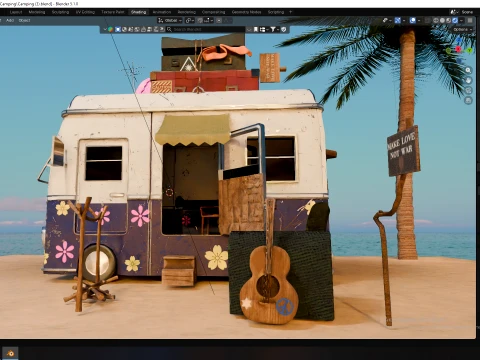
Task: Open the UV Editing workspace tab
Action: (85, 12)
